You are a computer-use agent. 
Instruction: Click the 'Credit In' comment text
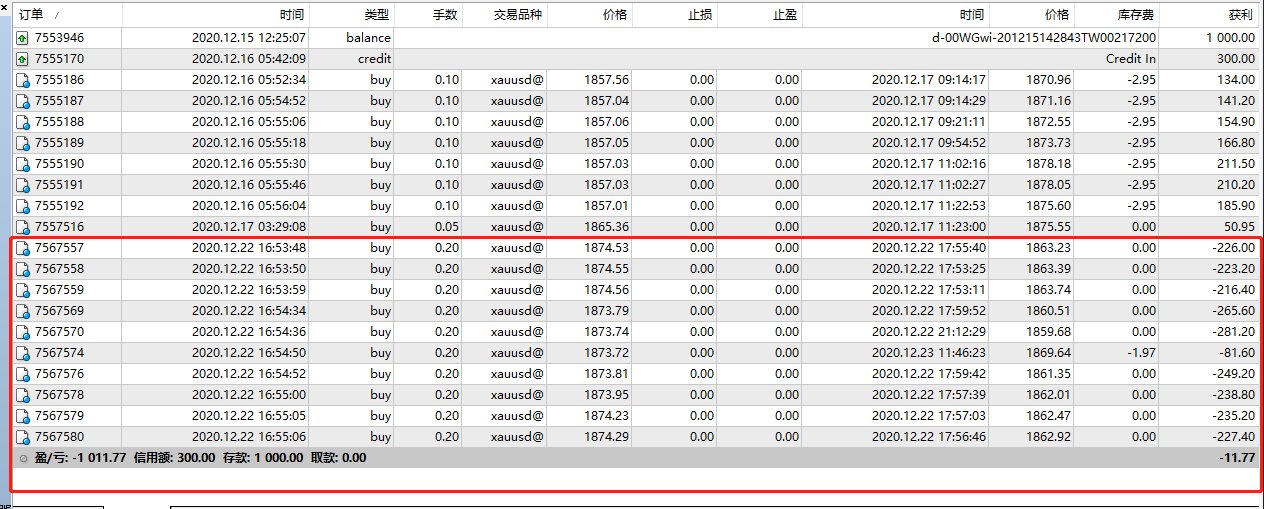point(1131,59)
